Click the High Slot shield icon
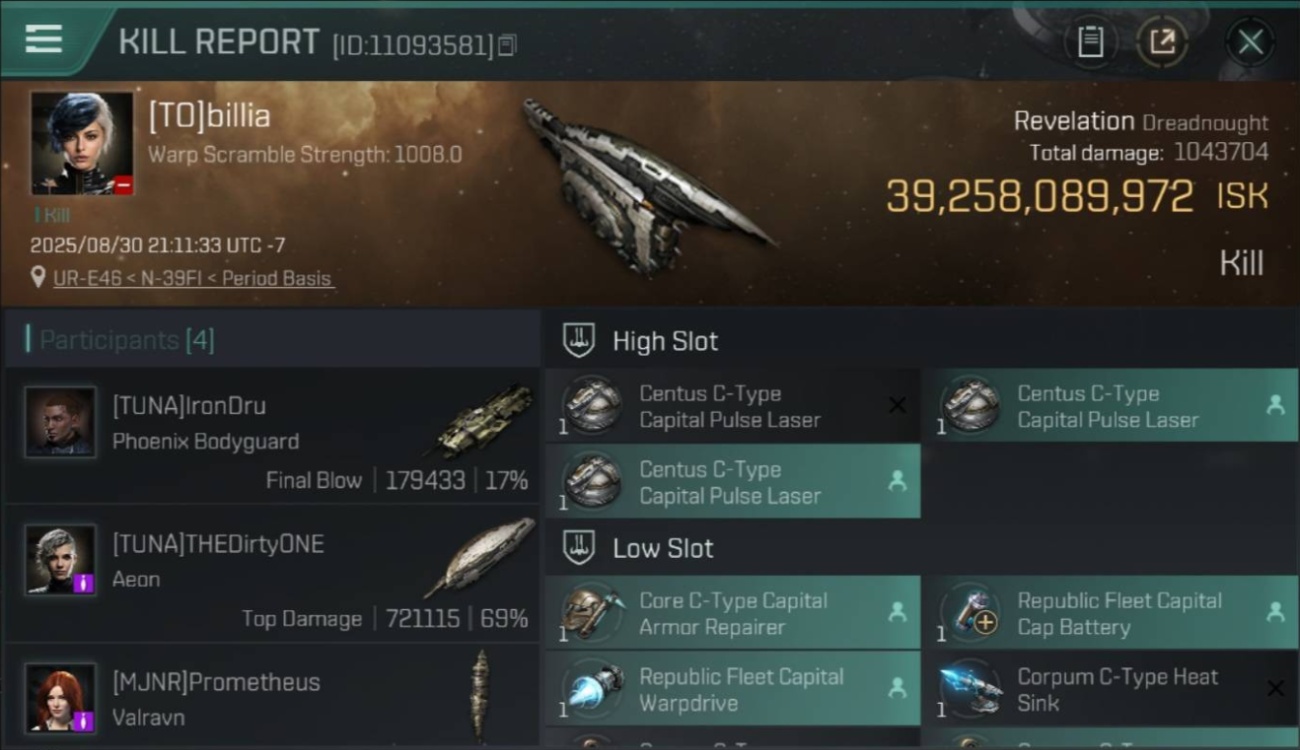Image resolution: width=1300 pixels, height=750 pixels. click(579, 340)
